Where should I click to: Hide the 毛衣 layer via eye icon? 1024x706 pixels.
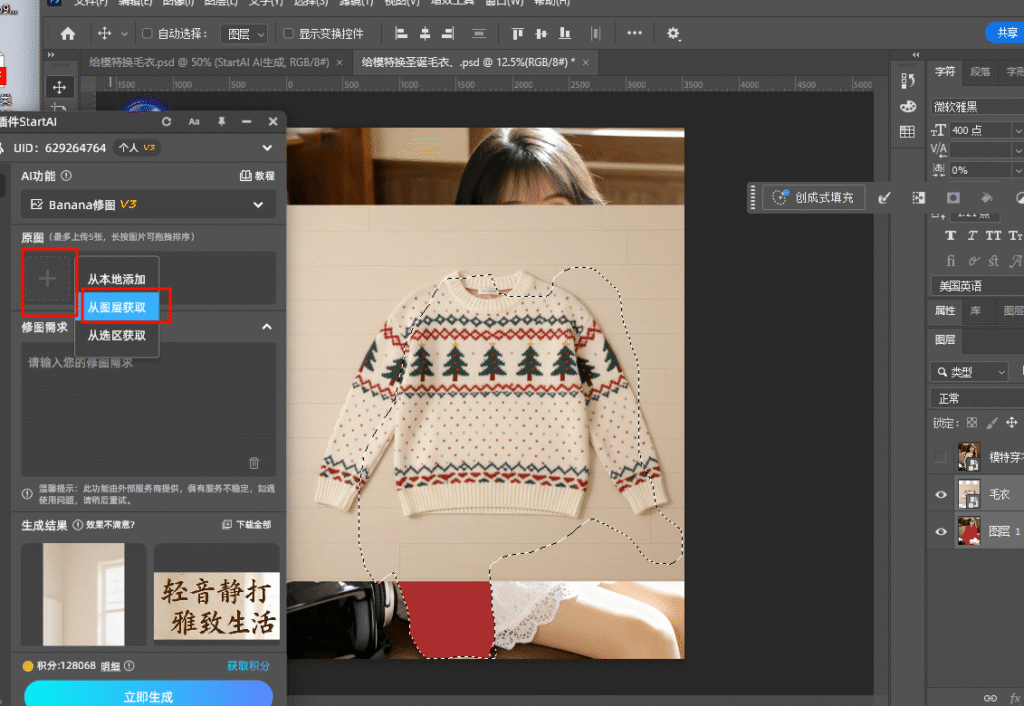pyautogui.click(x=940, y=494)
